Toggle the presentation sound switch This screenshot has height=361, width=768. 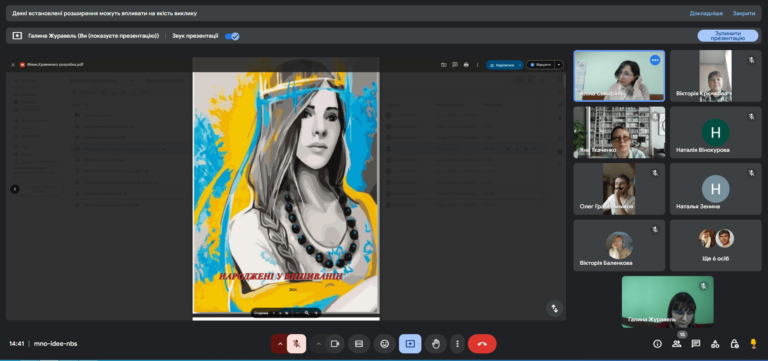[x=232, y=36]
